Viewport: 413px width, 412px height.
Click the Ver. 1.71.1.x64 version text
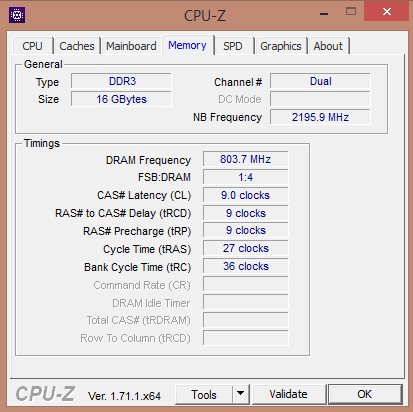pos(124,396)
